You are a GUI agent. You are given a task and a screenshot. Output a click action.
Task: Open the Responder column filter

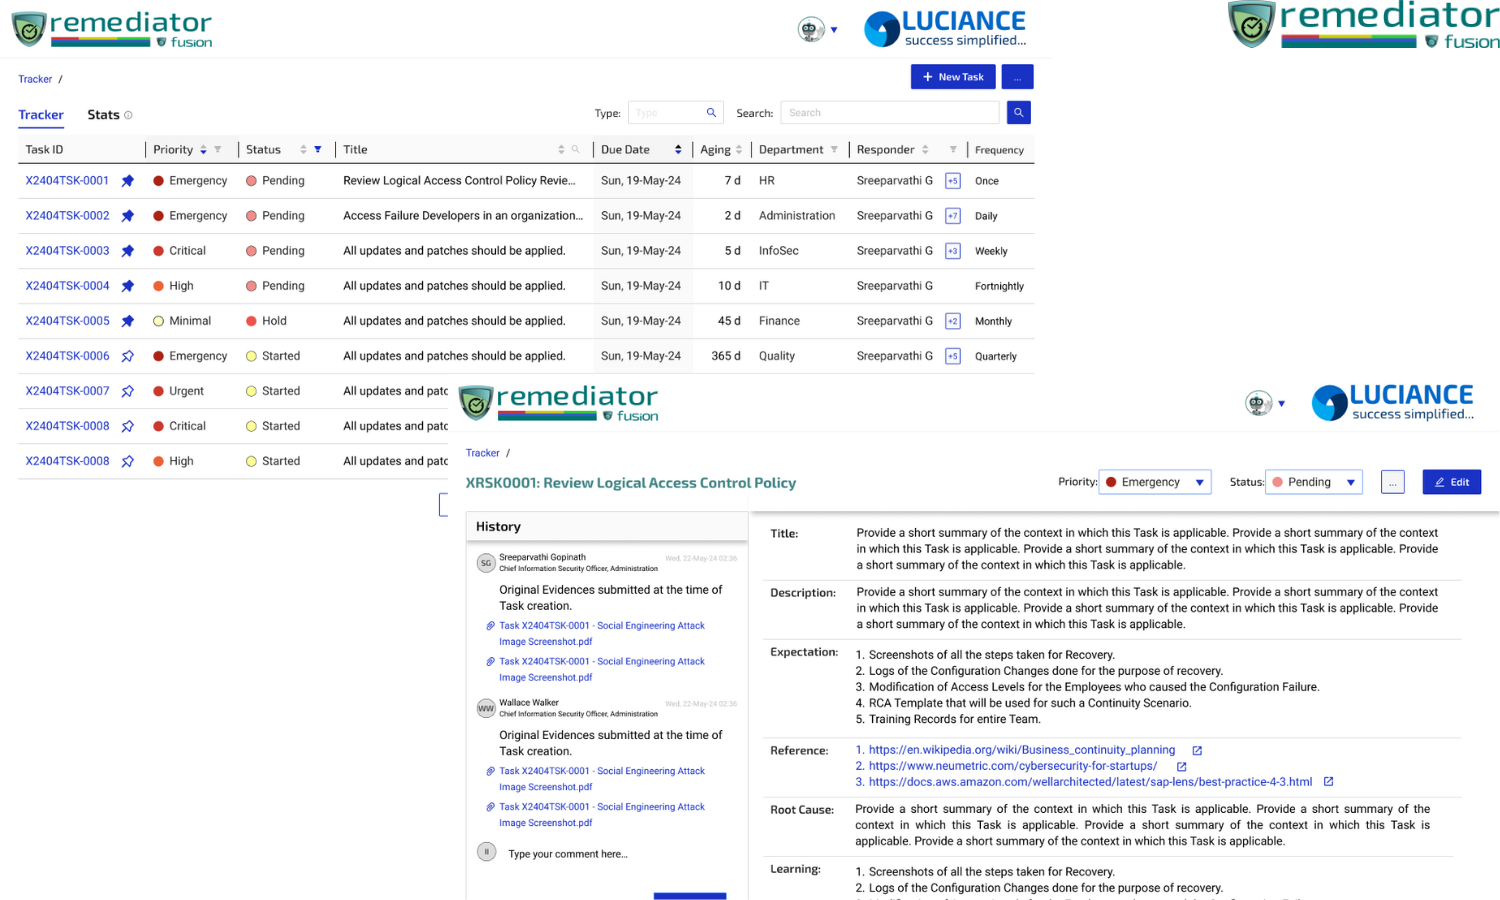click(x=953, y=149)
